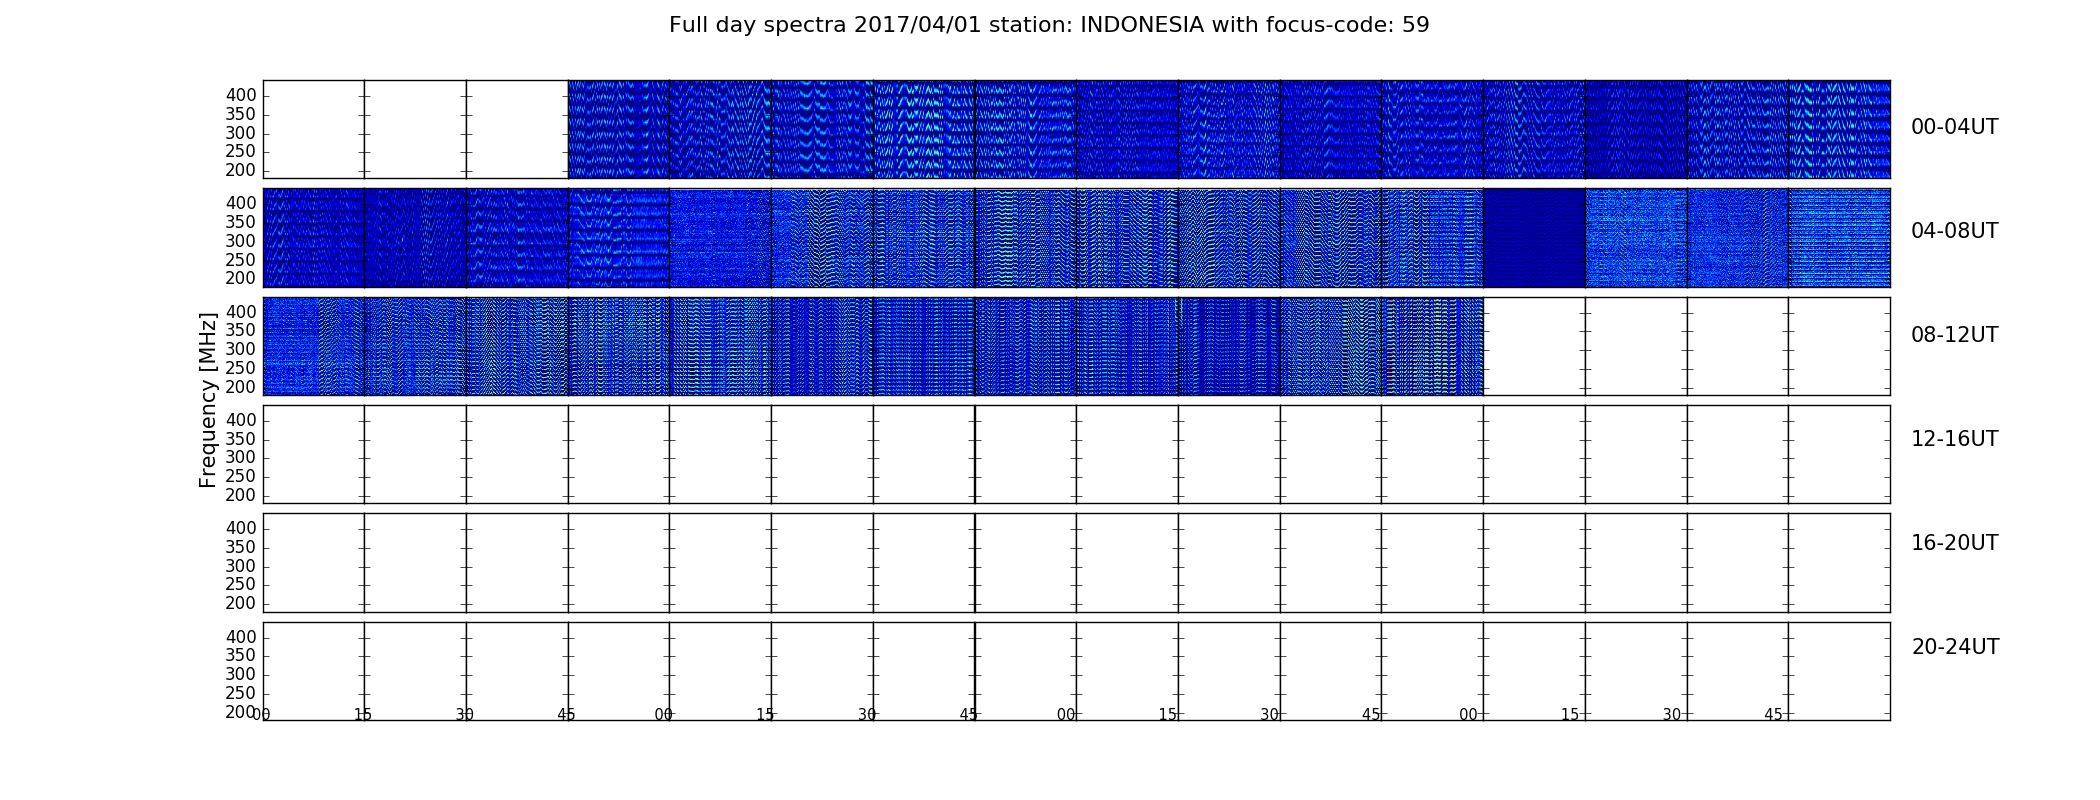
Task: Select the '400' tick label of the 20-24UT row
Action: pyautogui.click(x=241, y=638)
